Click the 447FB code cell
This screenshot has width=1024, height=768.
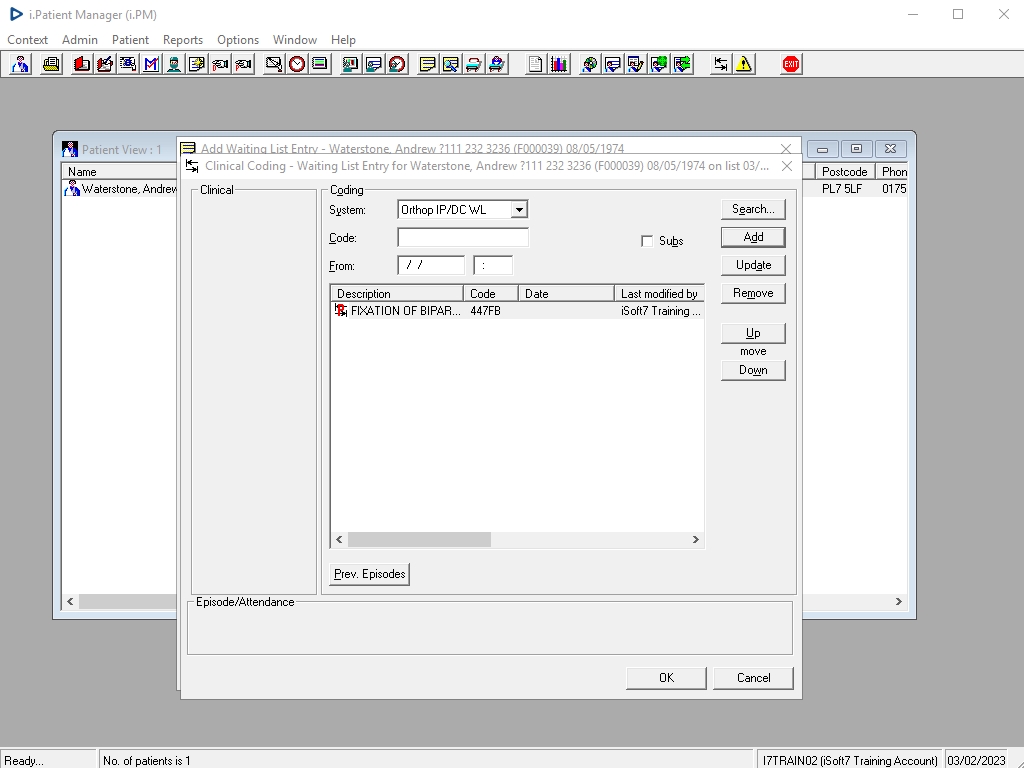(x=485, y=311)
